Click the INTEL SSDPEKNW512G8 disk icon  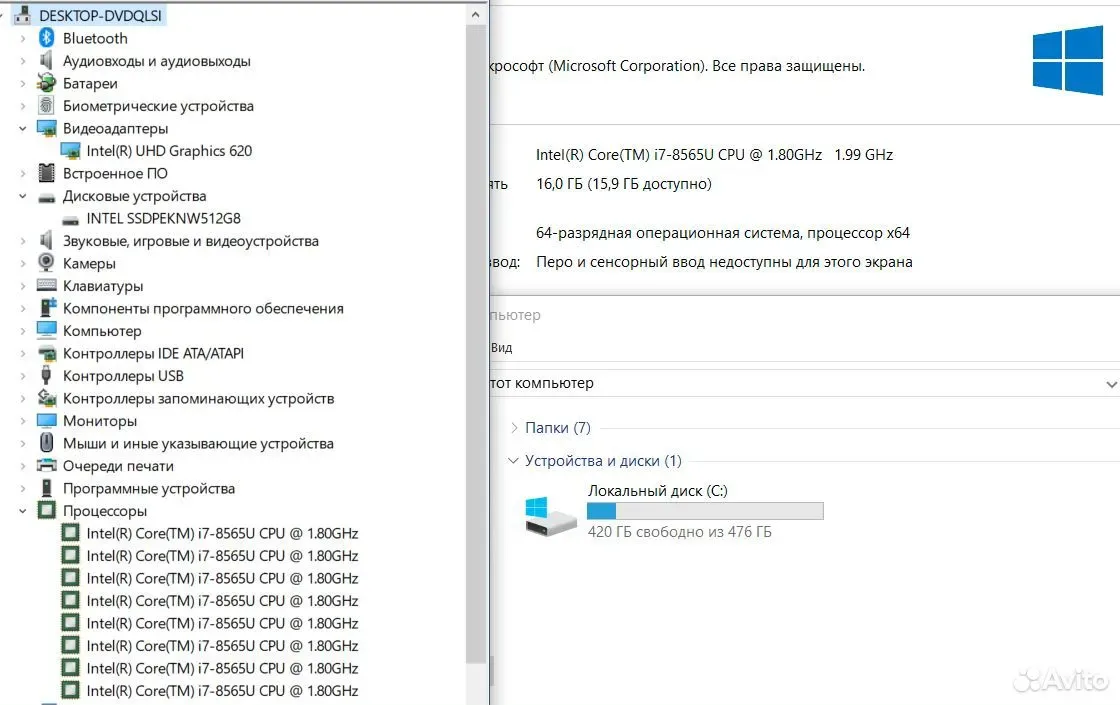(70, 219)
